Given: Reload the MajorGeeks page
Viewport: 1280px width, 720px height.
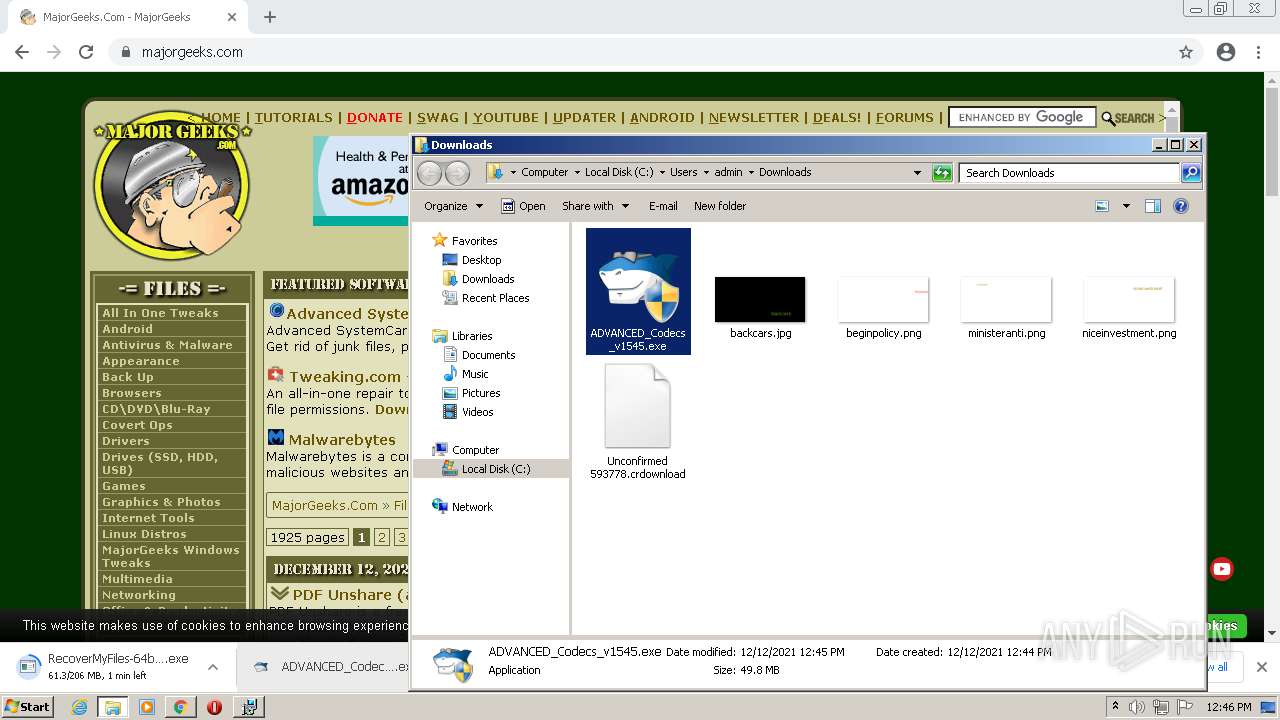Looking at the screenshot, I should coord(86,52).
